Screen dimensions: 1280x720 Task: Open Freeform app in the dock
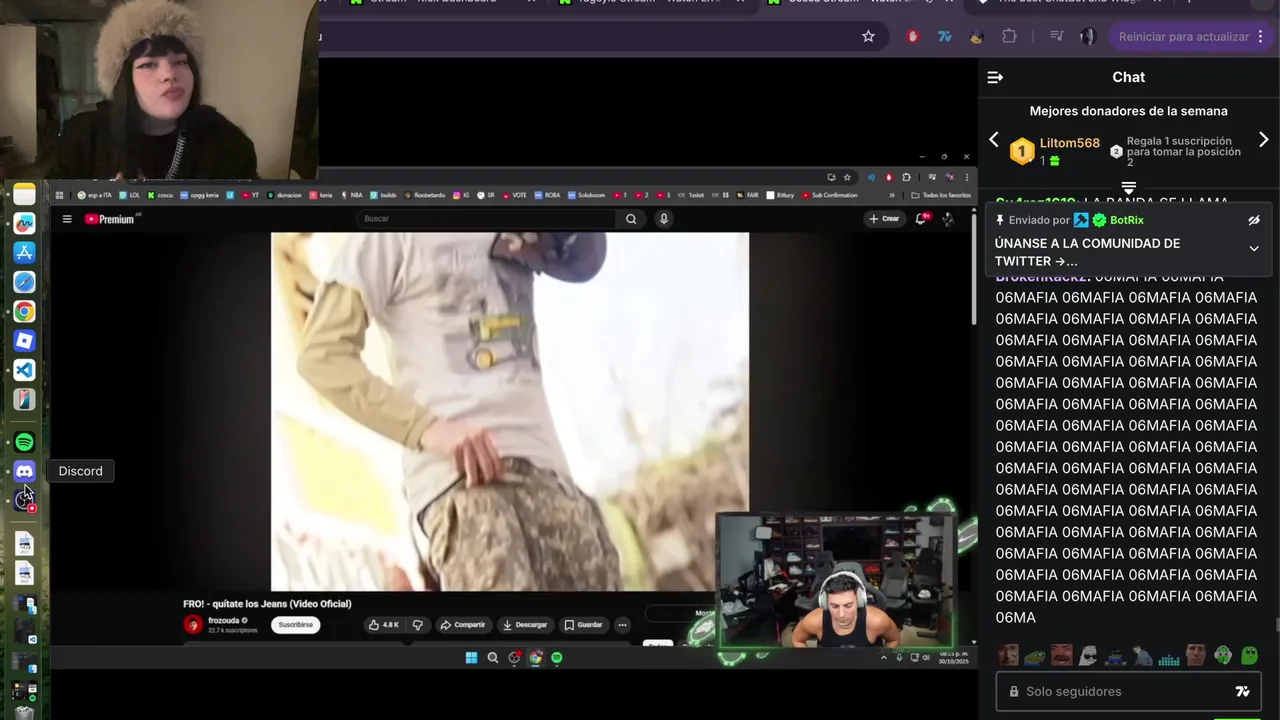coord(24,223)
